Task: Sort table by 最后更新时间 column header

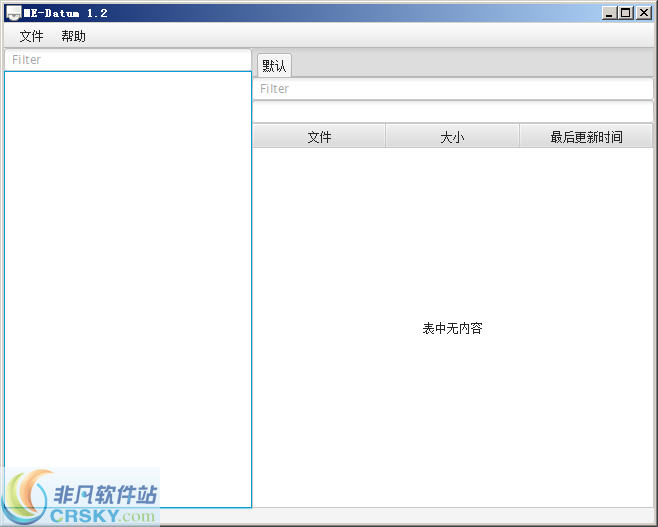Action: click(586, 136)
